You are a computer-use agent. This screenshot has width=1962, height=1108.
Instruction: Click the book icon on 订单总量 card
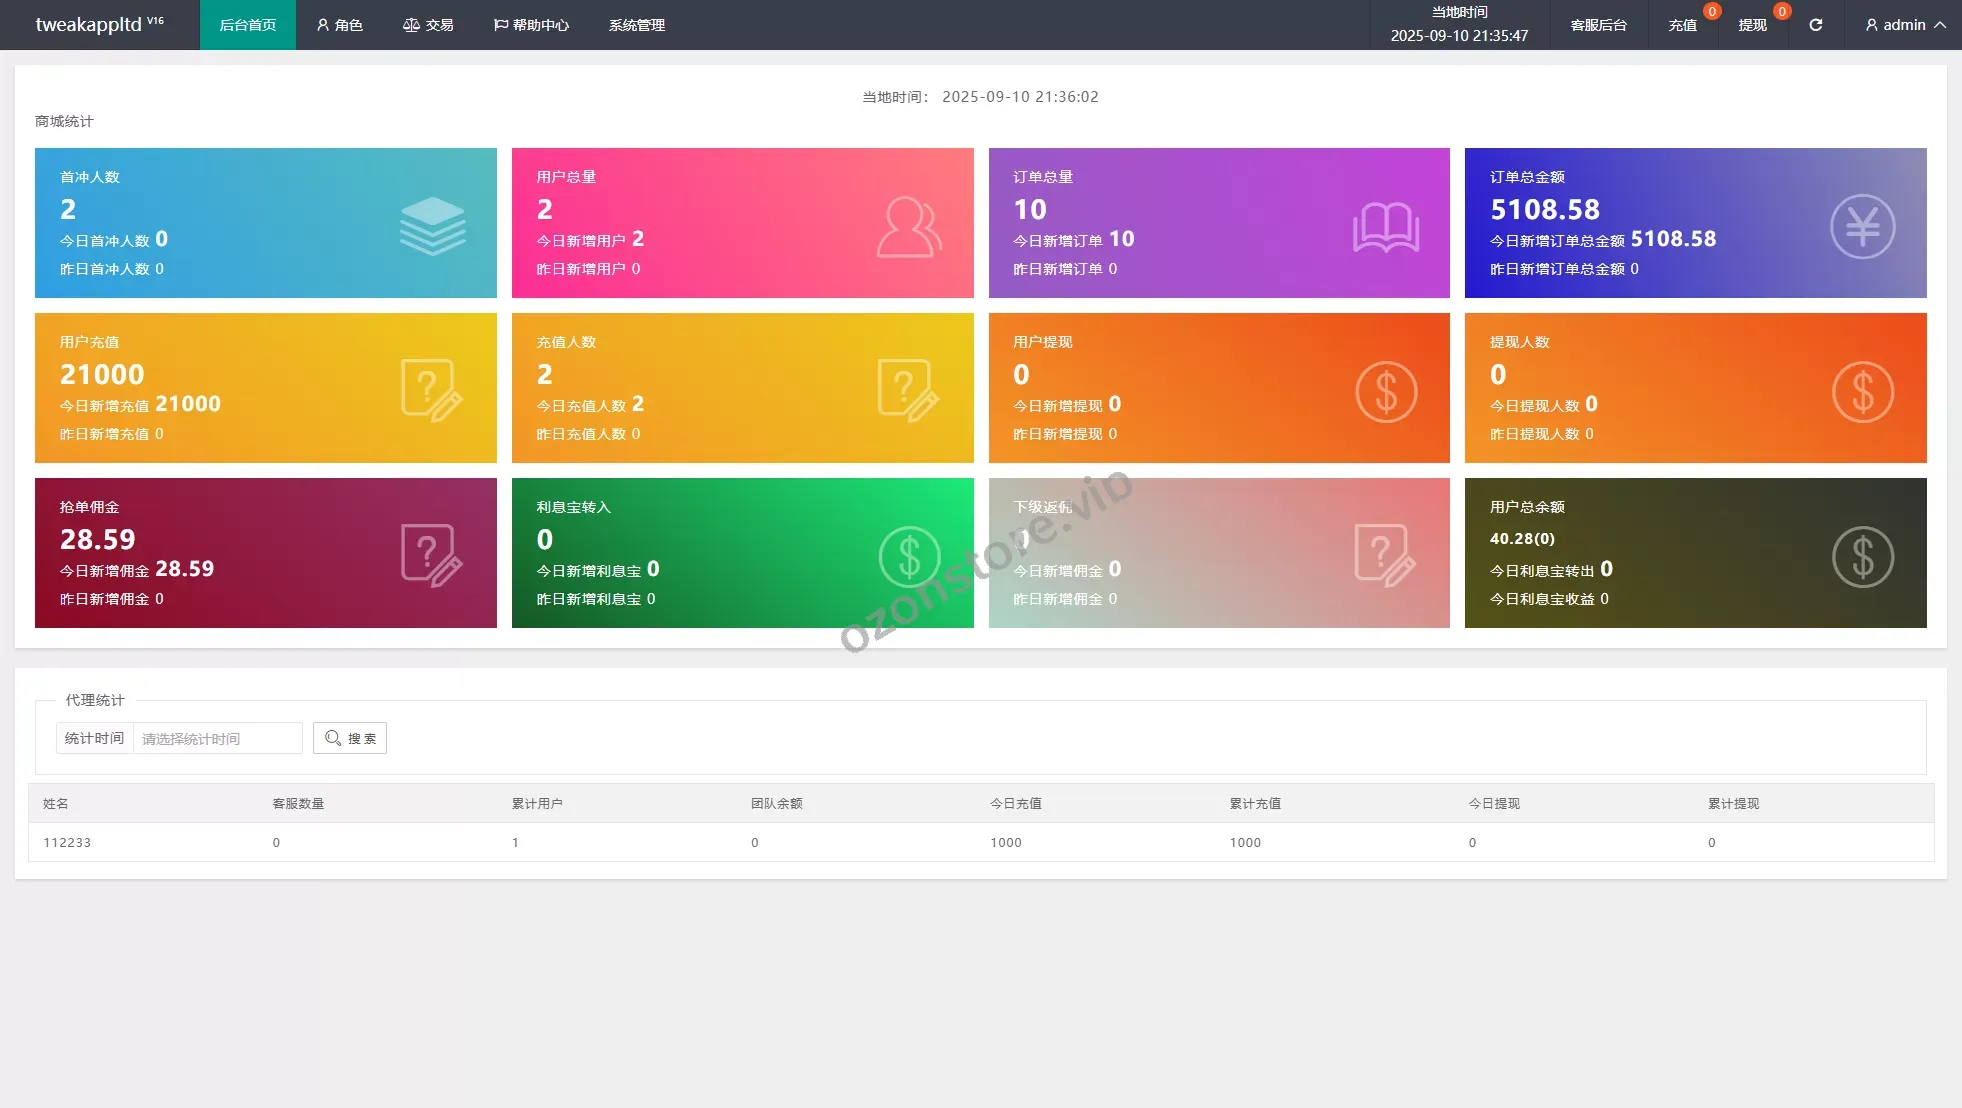pos(1385,227)
